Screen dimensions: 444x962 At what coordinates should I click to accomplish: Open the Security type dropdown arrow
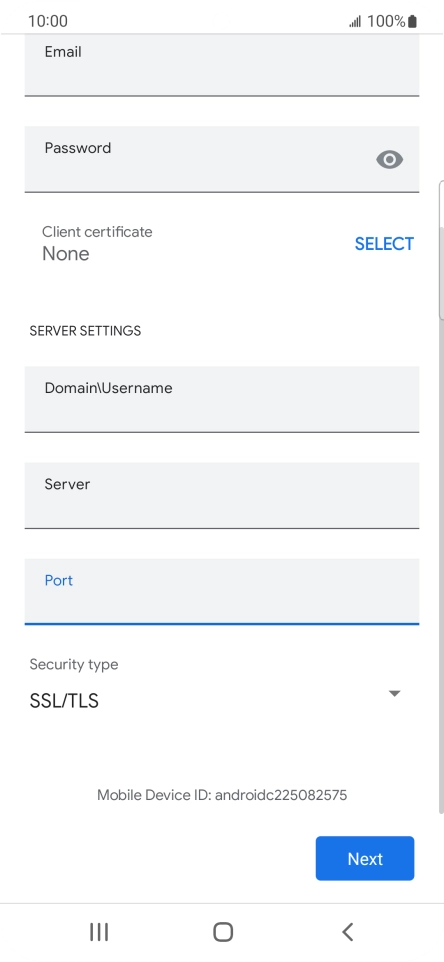[x=394, y=693]
